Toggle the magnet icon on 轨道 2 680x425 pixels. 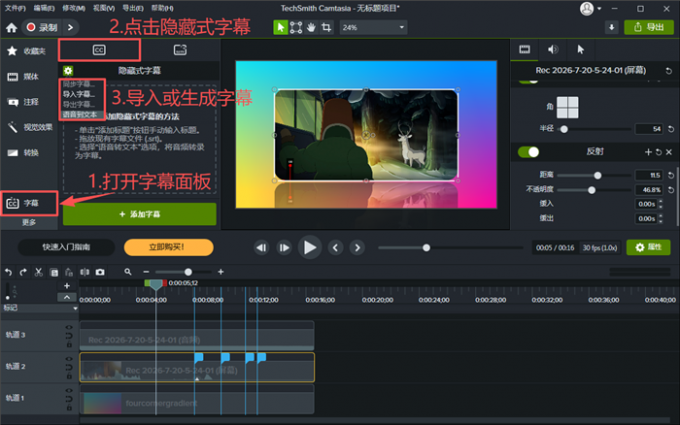tap(69, 367)
